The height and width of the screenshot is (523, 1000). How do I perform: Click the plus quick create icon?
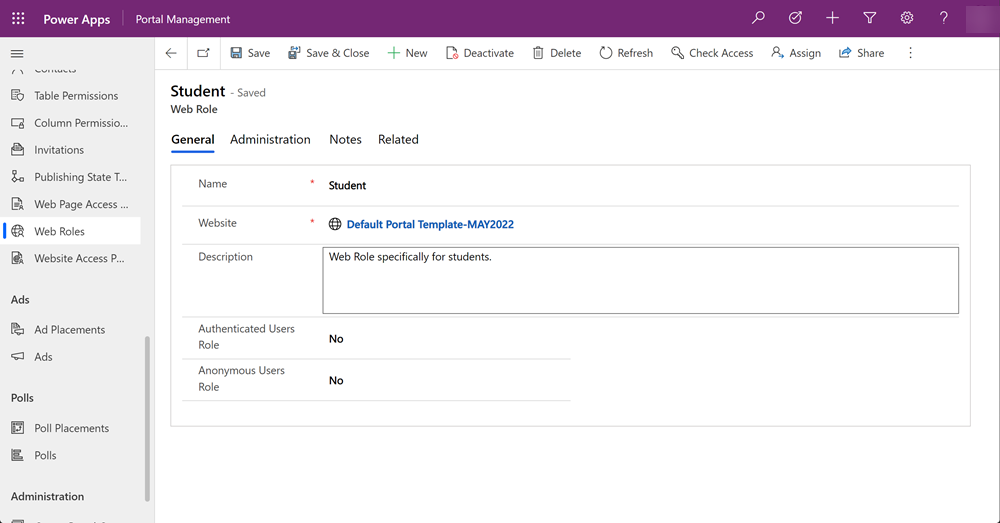tap(832, 19)
